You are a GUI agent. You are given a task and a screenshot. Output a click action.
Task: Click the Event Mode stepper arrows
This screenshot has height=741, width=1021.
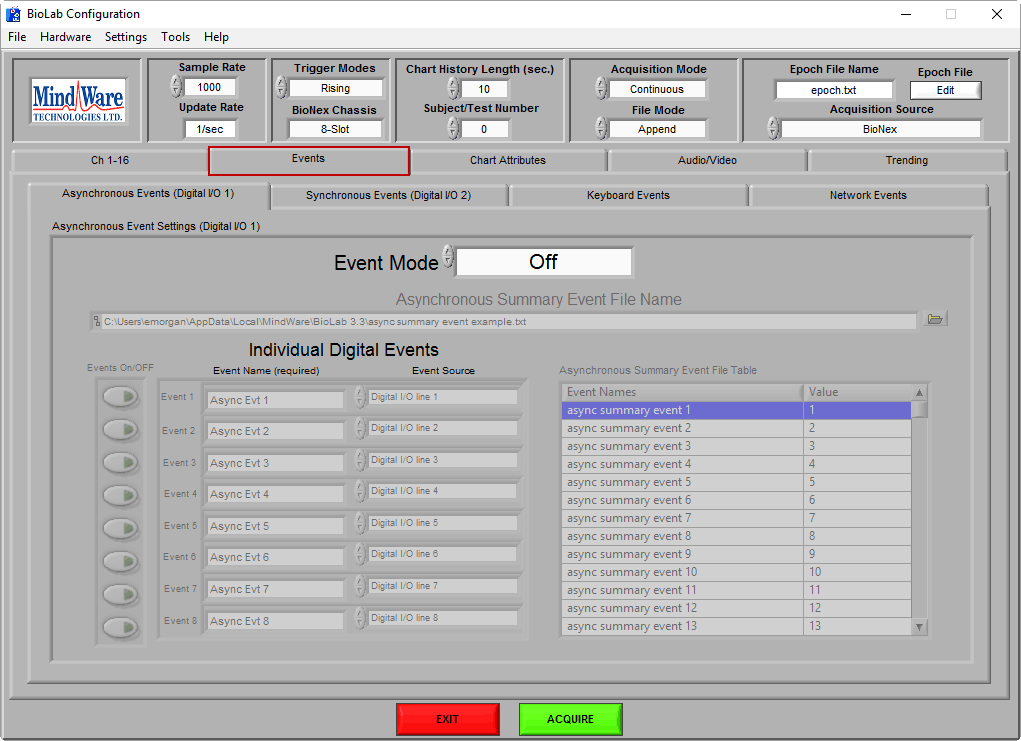pyautogui.click(x=448, y=257)
